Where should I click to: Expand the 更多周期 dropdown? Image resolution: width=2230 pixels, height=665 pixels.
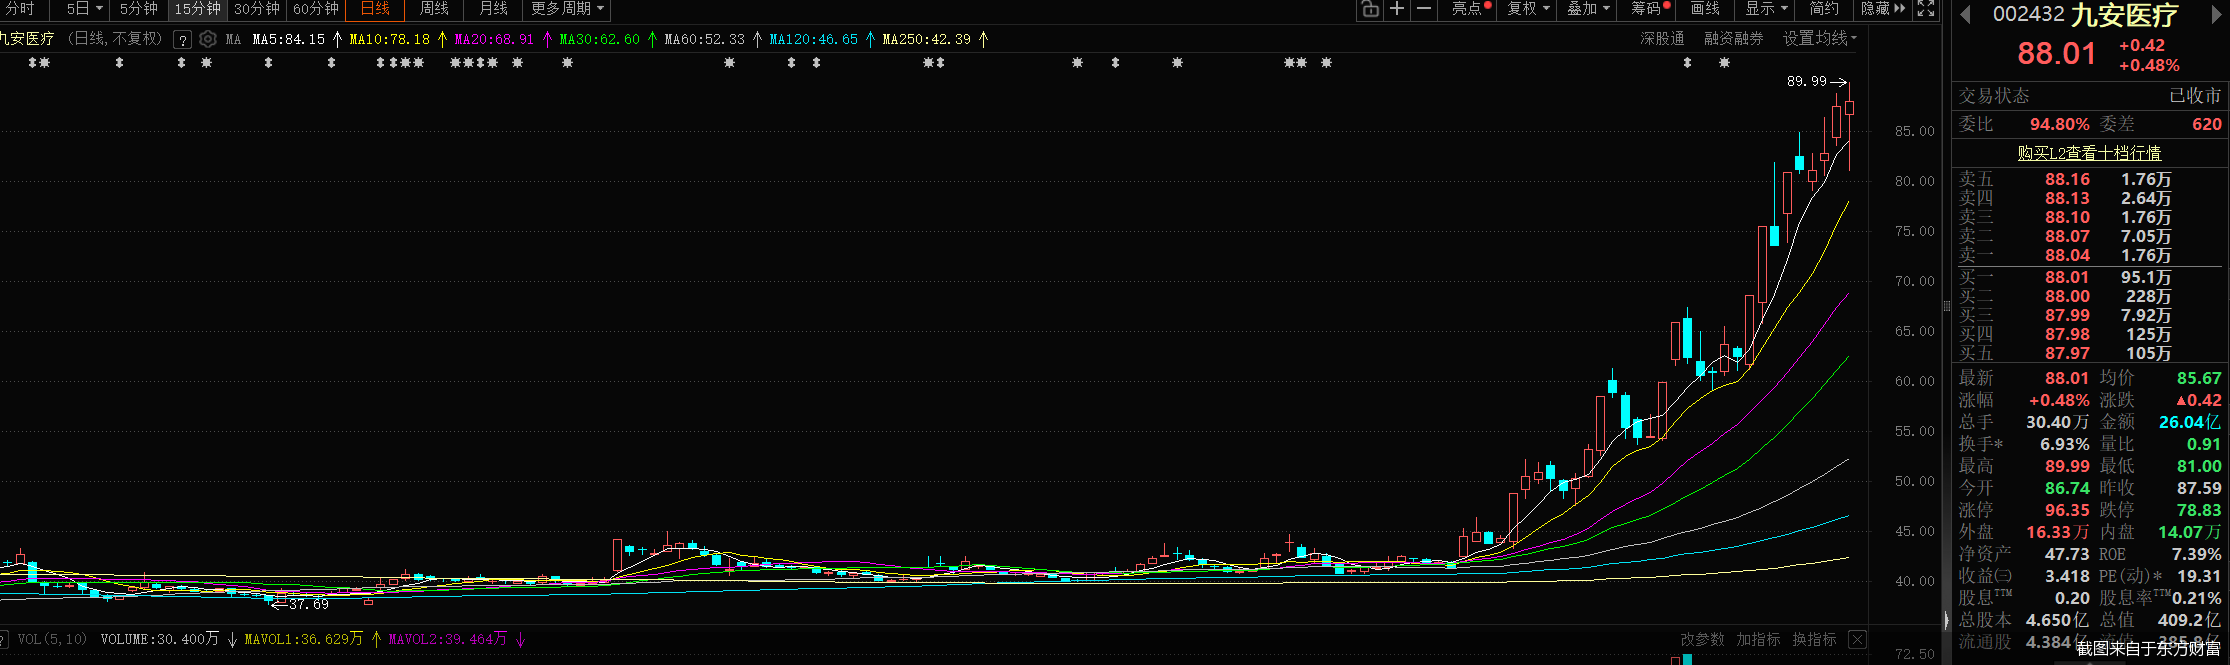(x=567, y=9)
